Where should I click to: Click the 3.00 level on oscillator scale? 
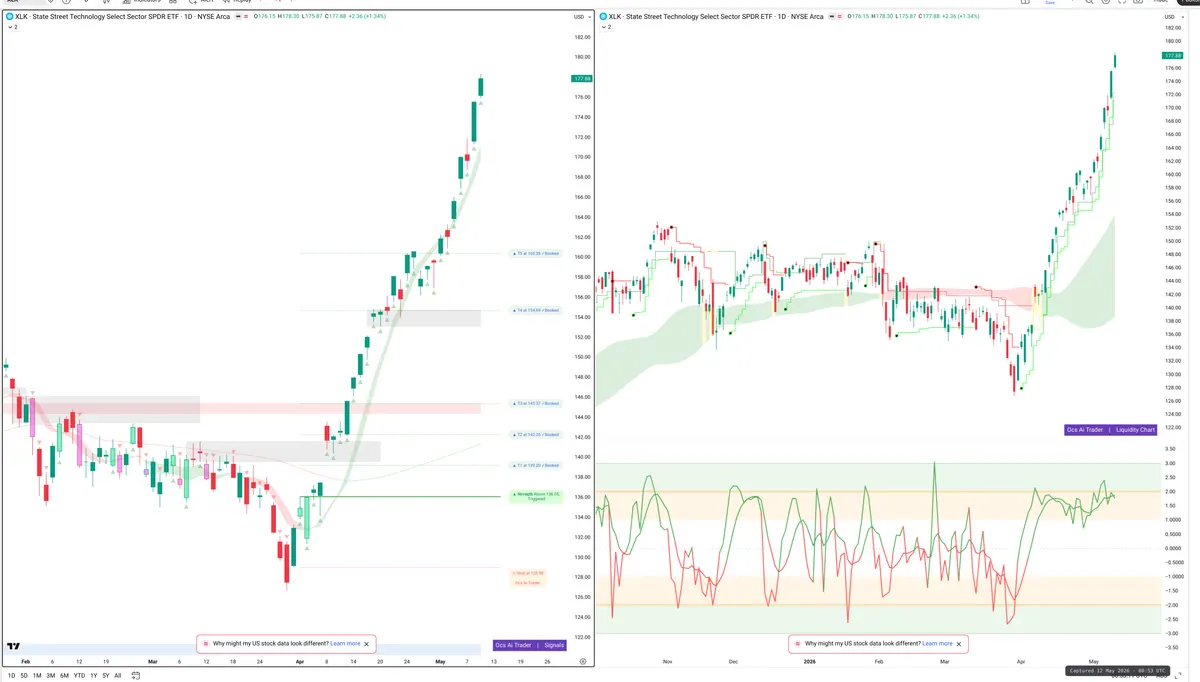pos(1170,464)
